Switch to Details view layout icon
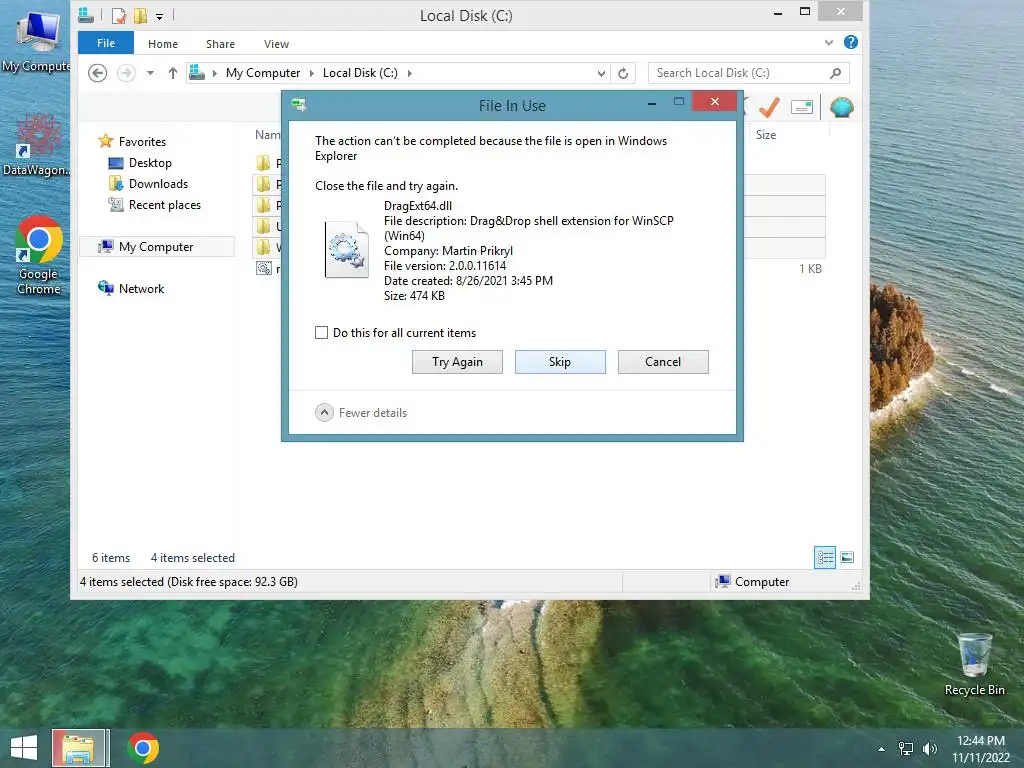 tap(825, 558)
